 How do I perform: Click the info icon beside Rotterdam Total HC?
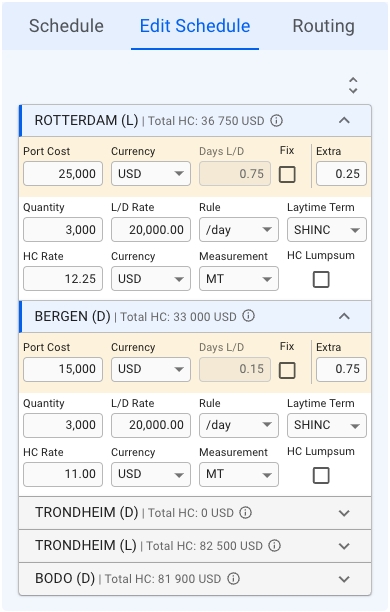coord(276,121)
